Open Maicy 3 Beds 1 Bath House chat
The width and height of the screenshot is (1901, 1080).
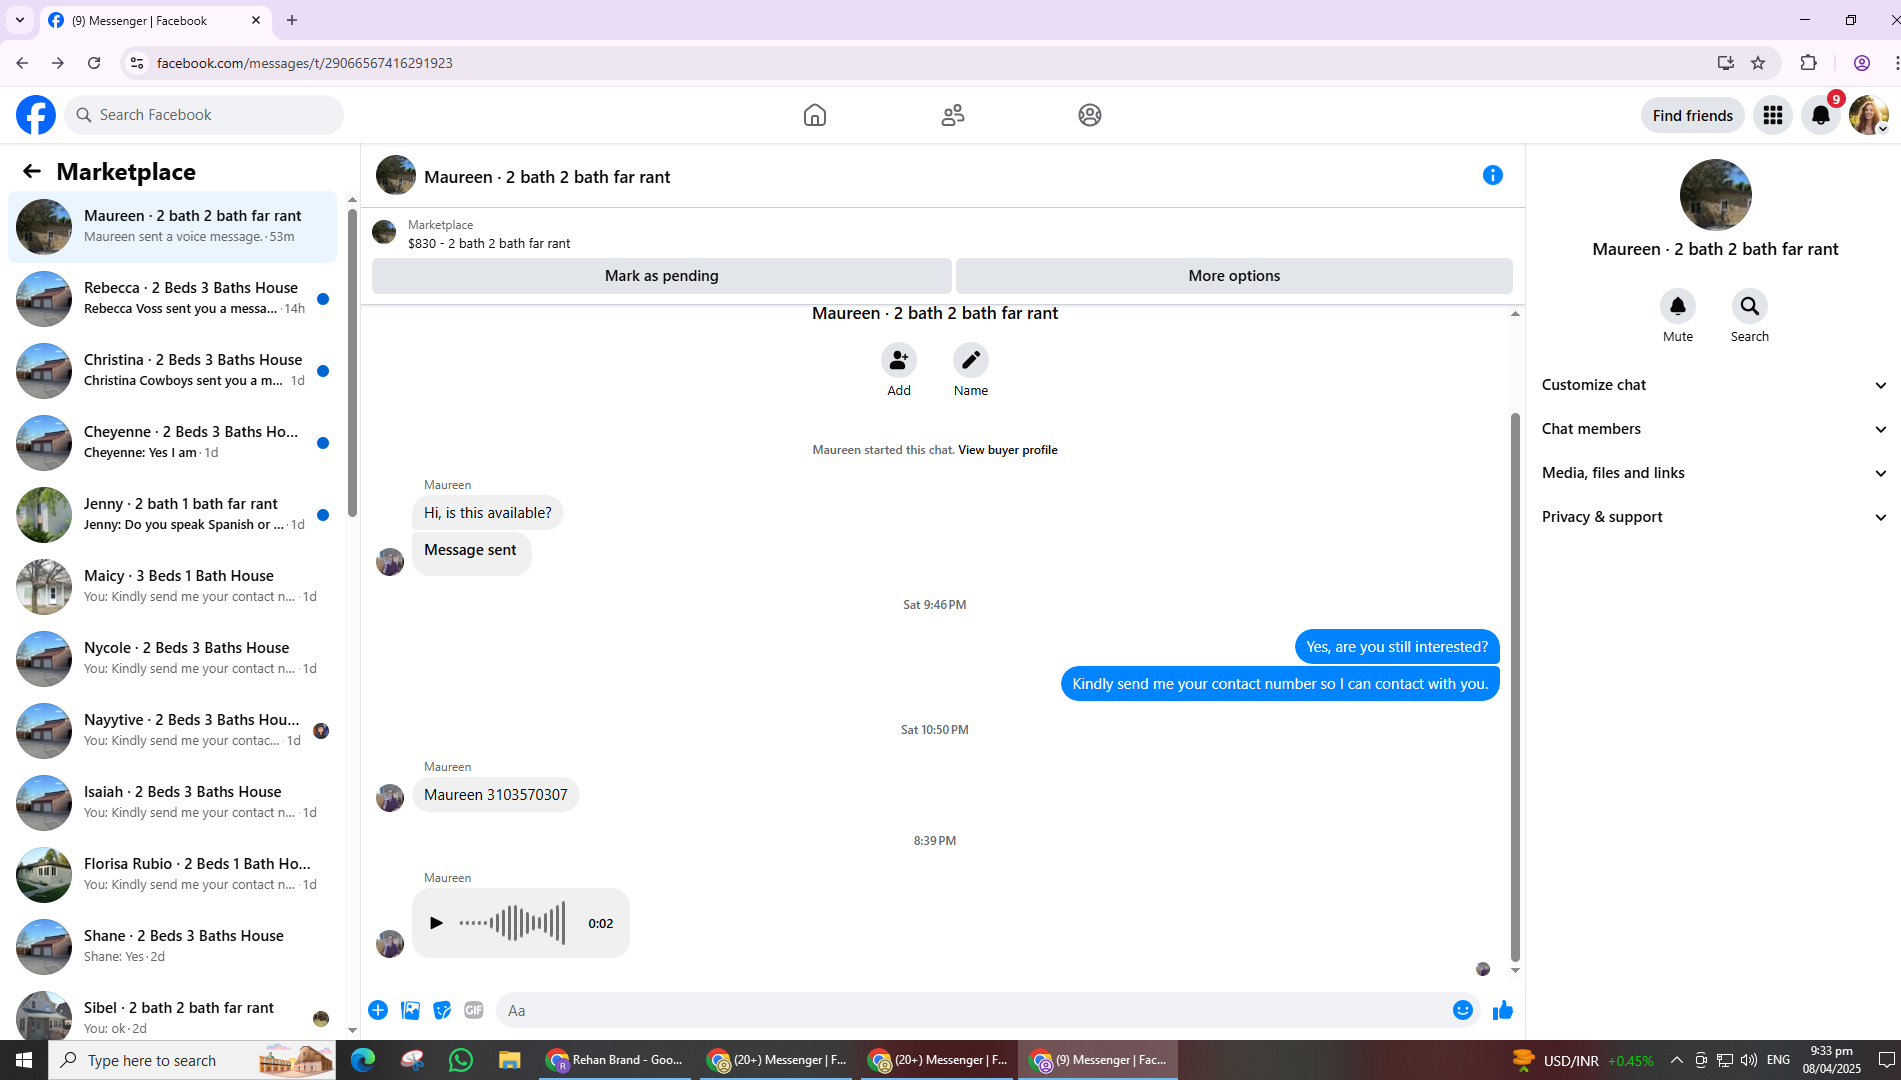(173, 586)
